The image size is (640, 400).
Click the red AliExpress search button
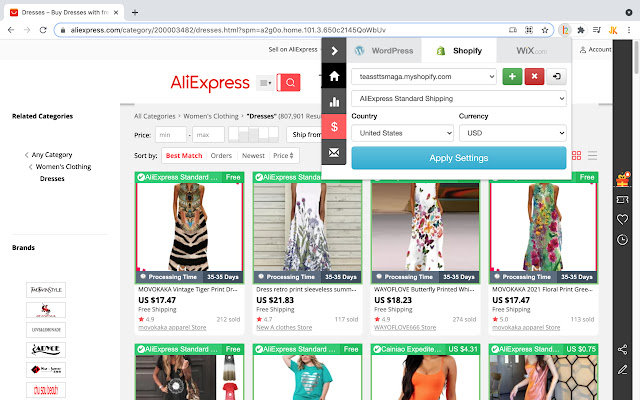[x=289, y=83]
